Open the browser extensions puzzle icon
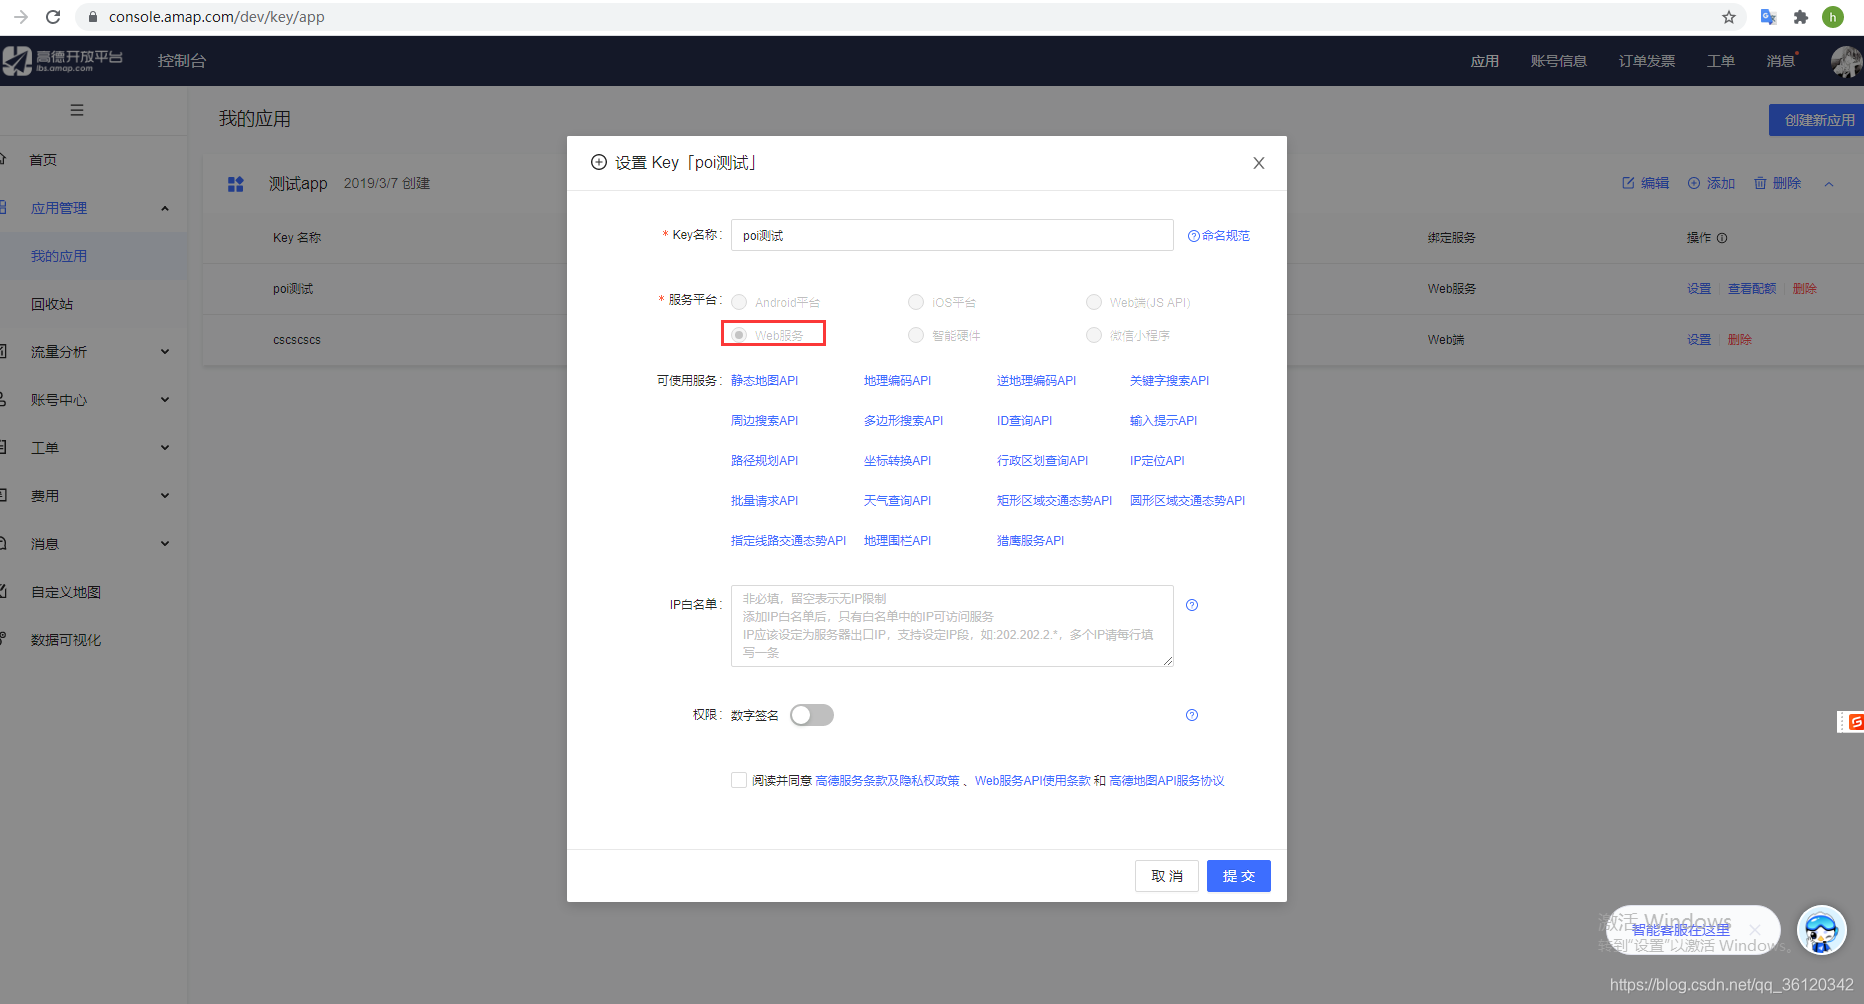Screen dimensions: 1864x1004 tap(1801, 17)
